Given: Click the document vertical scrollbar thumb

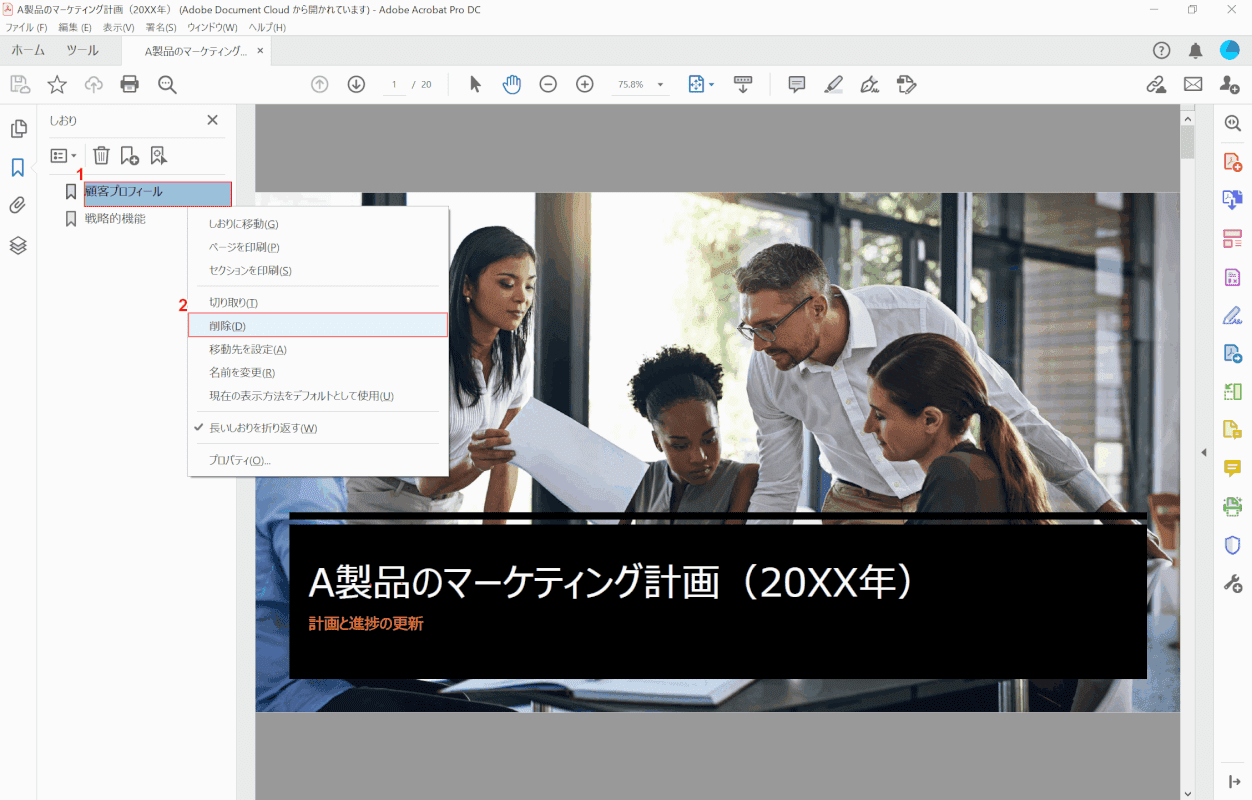Looking at the screenshot, I should tap(1187, 141).
